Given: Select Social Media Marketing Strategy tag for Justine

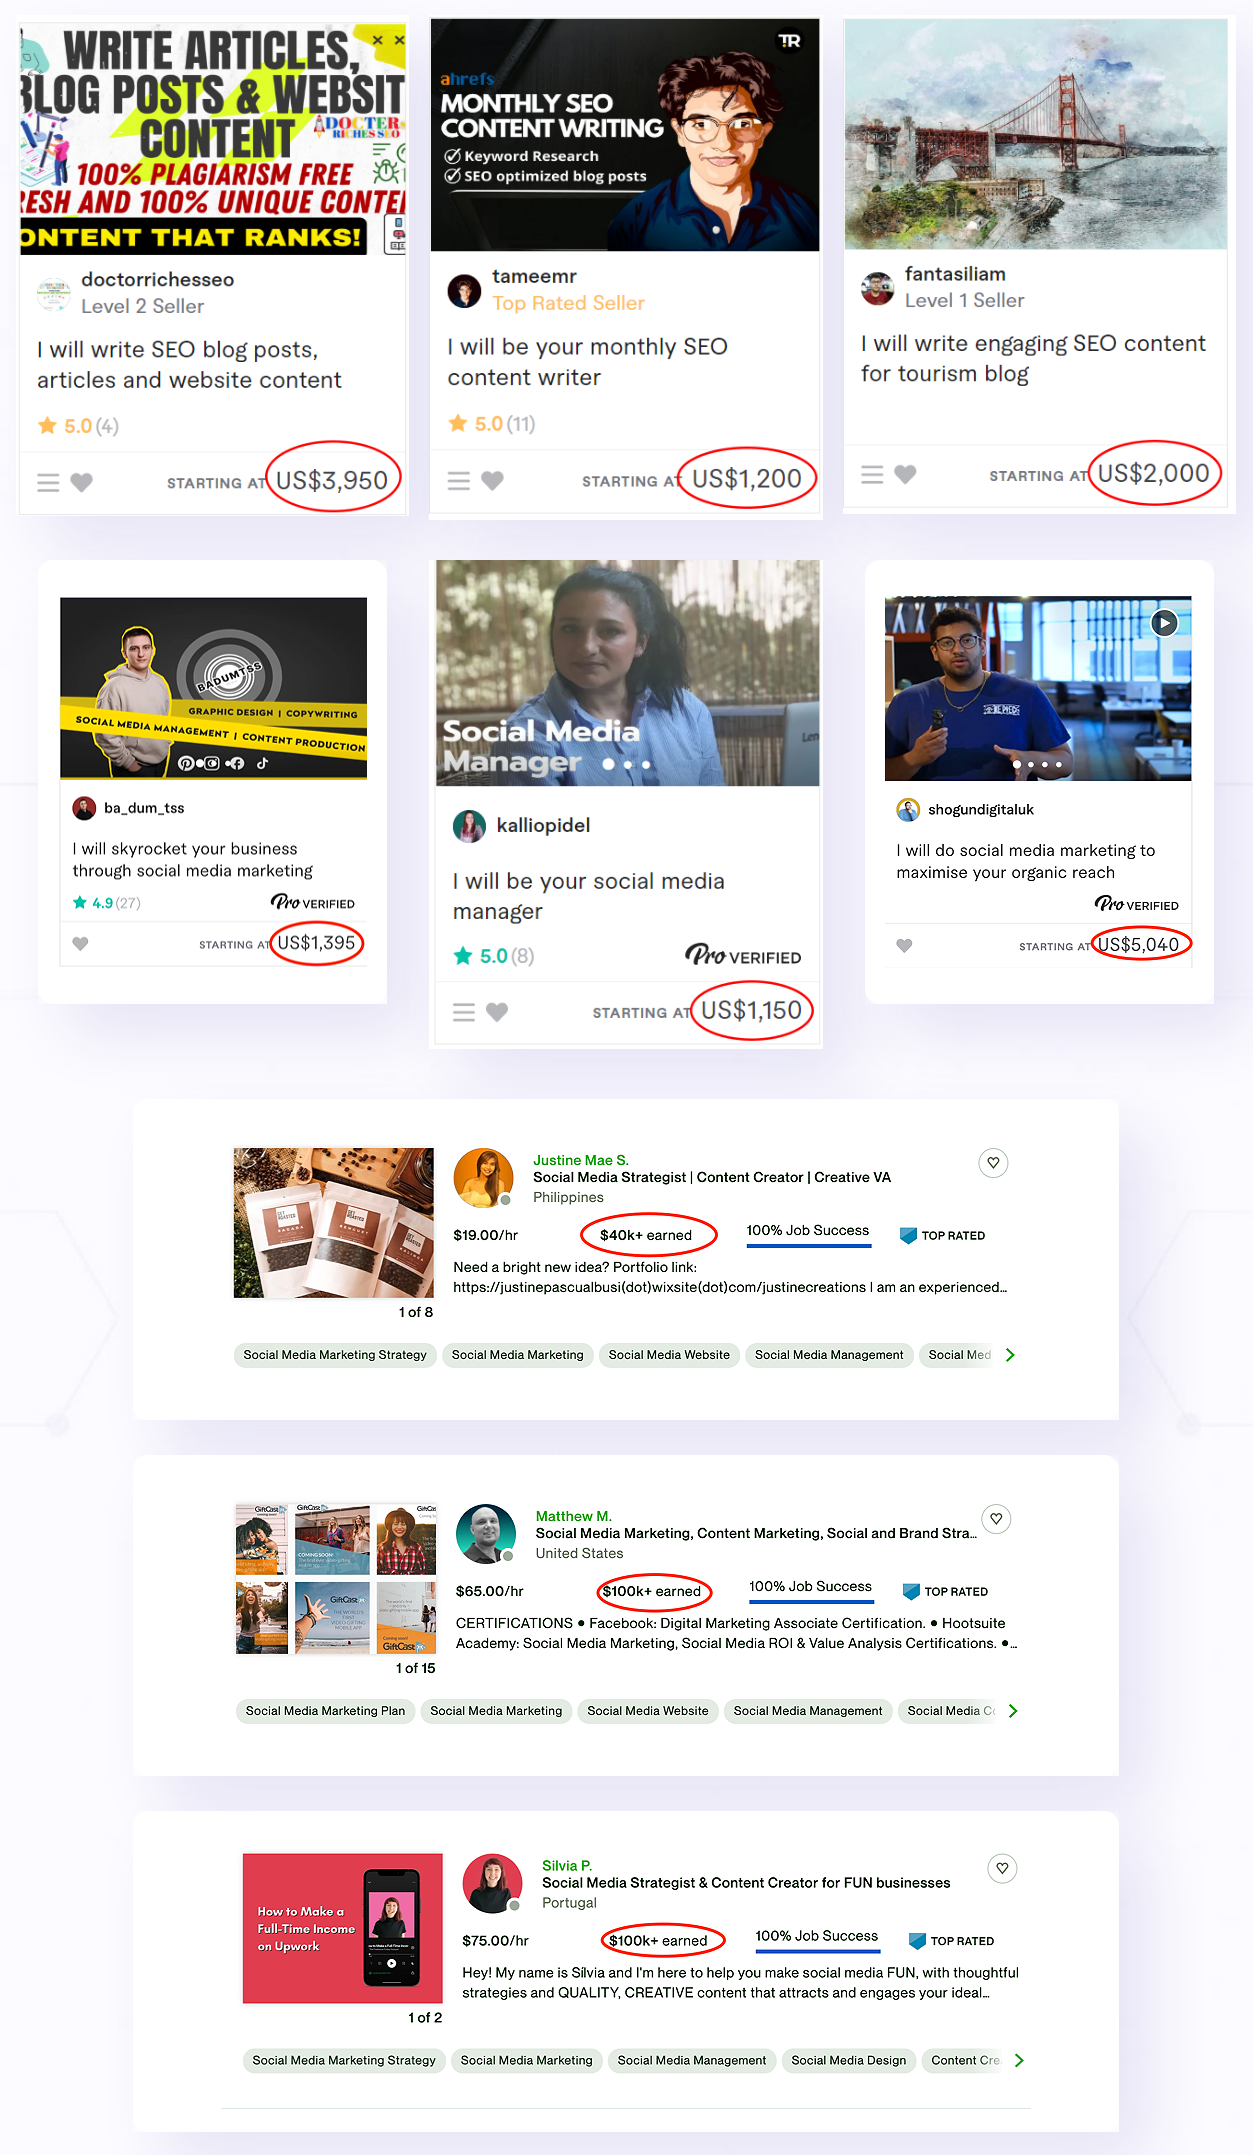Looking at the screenshot, I should (x=335, y=1355).
